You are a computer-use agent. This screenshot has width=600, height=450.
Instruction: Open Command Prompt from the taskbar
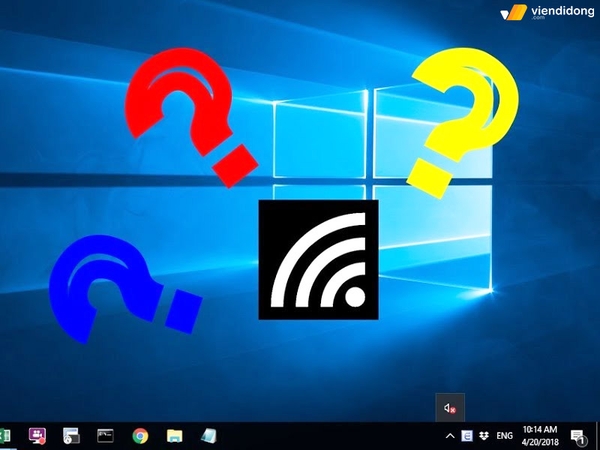point(105,436)
